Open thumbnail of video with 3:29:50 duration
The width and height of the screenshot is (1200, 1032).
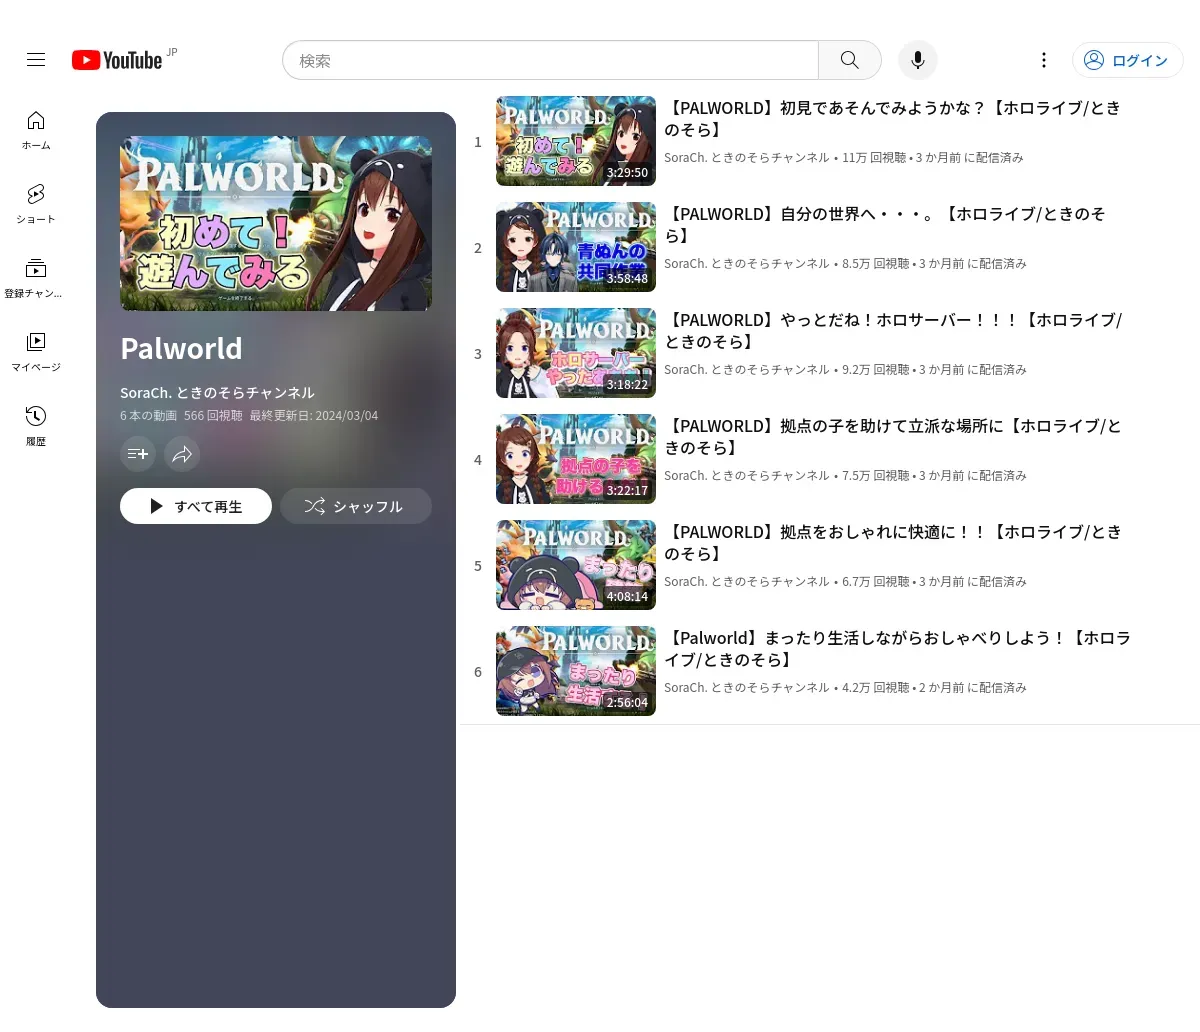pos(576,141)
